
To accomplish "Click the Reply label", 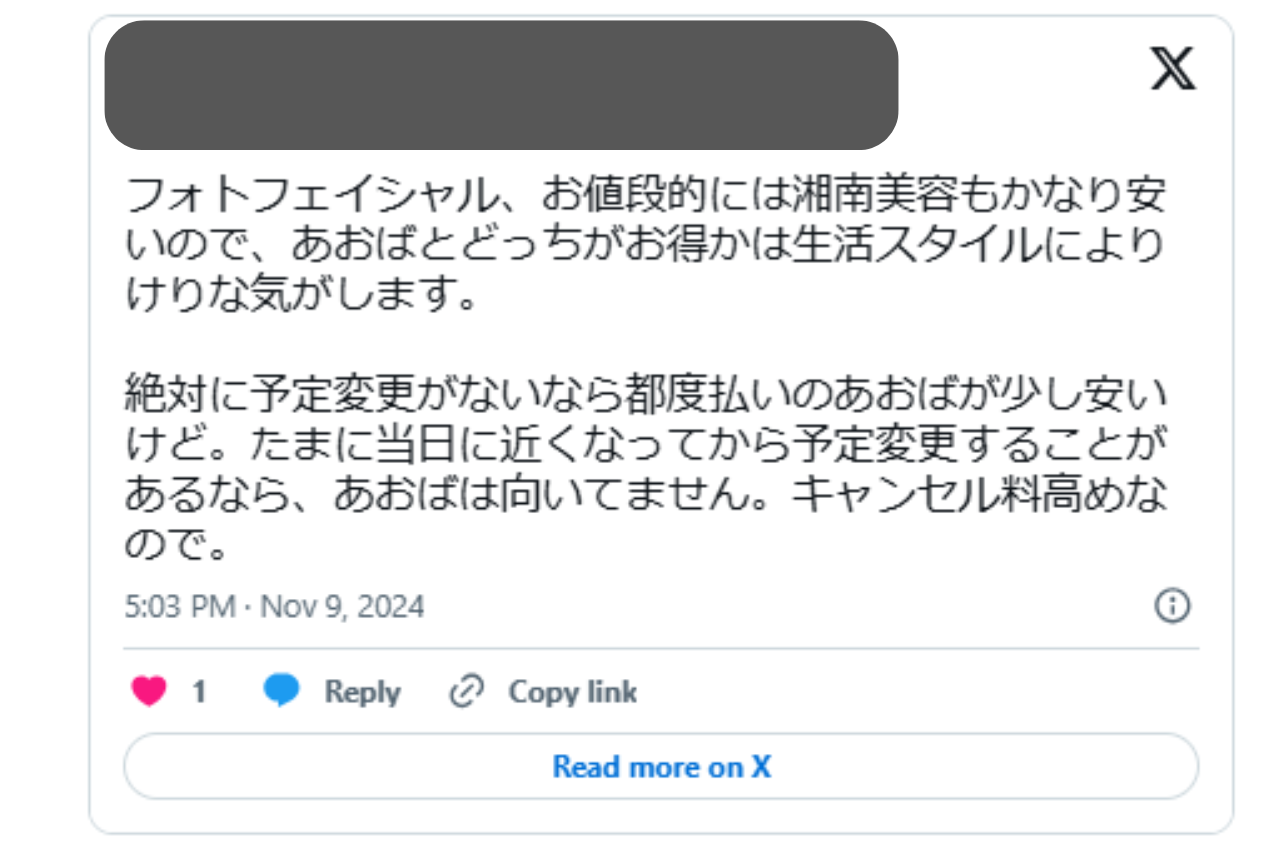I will pos(362,692).
